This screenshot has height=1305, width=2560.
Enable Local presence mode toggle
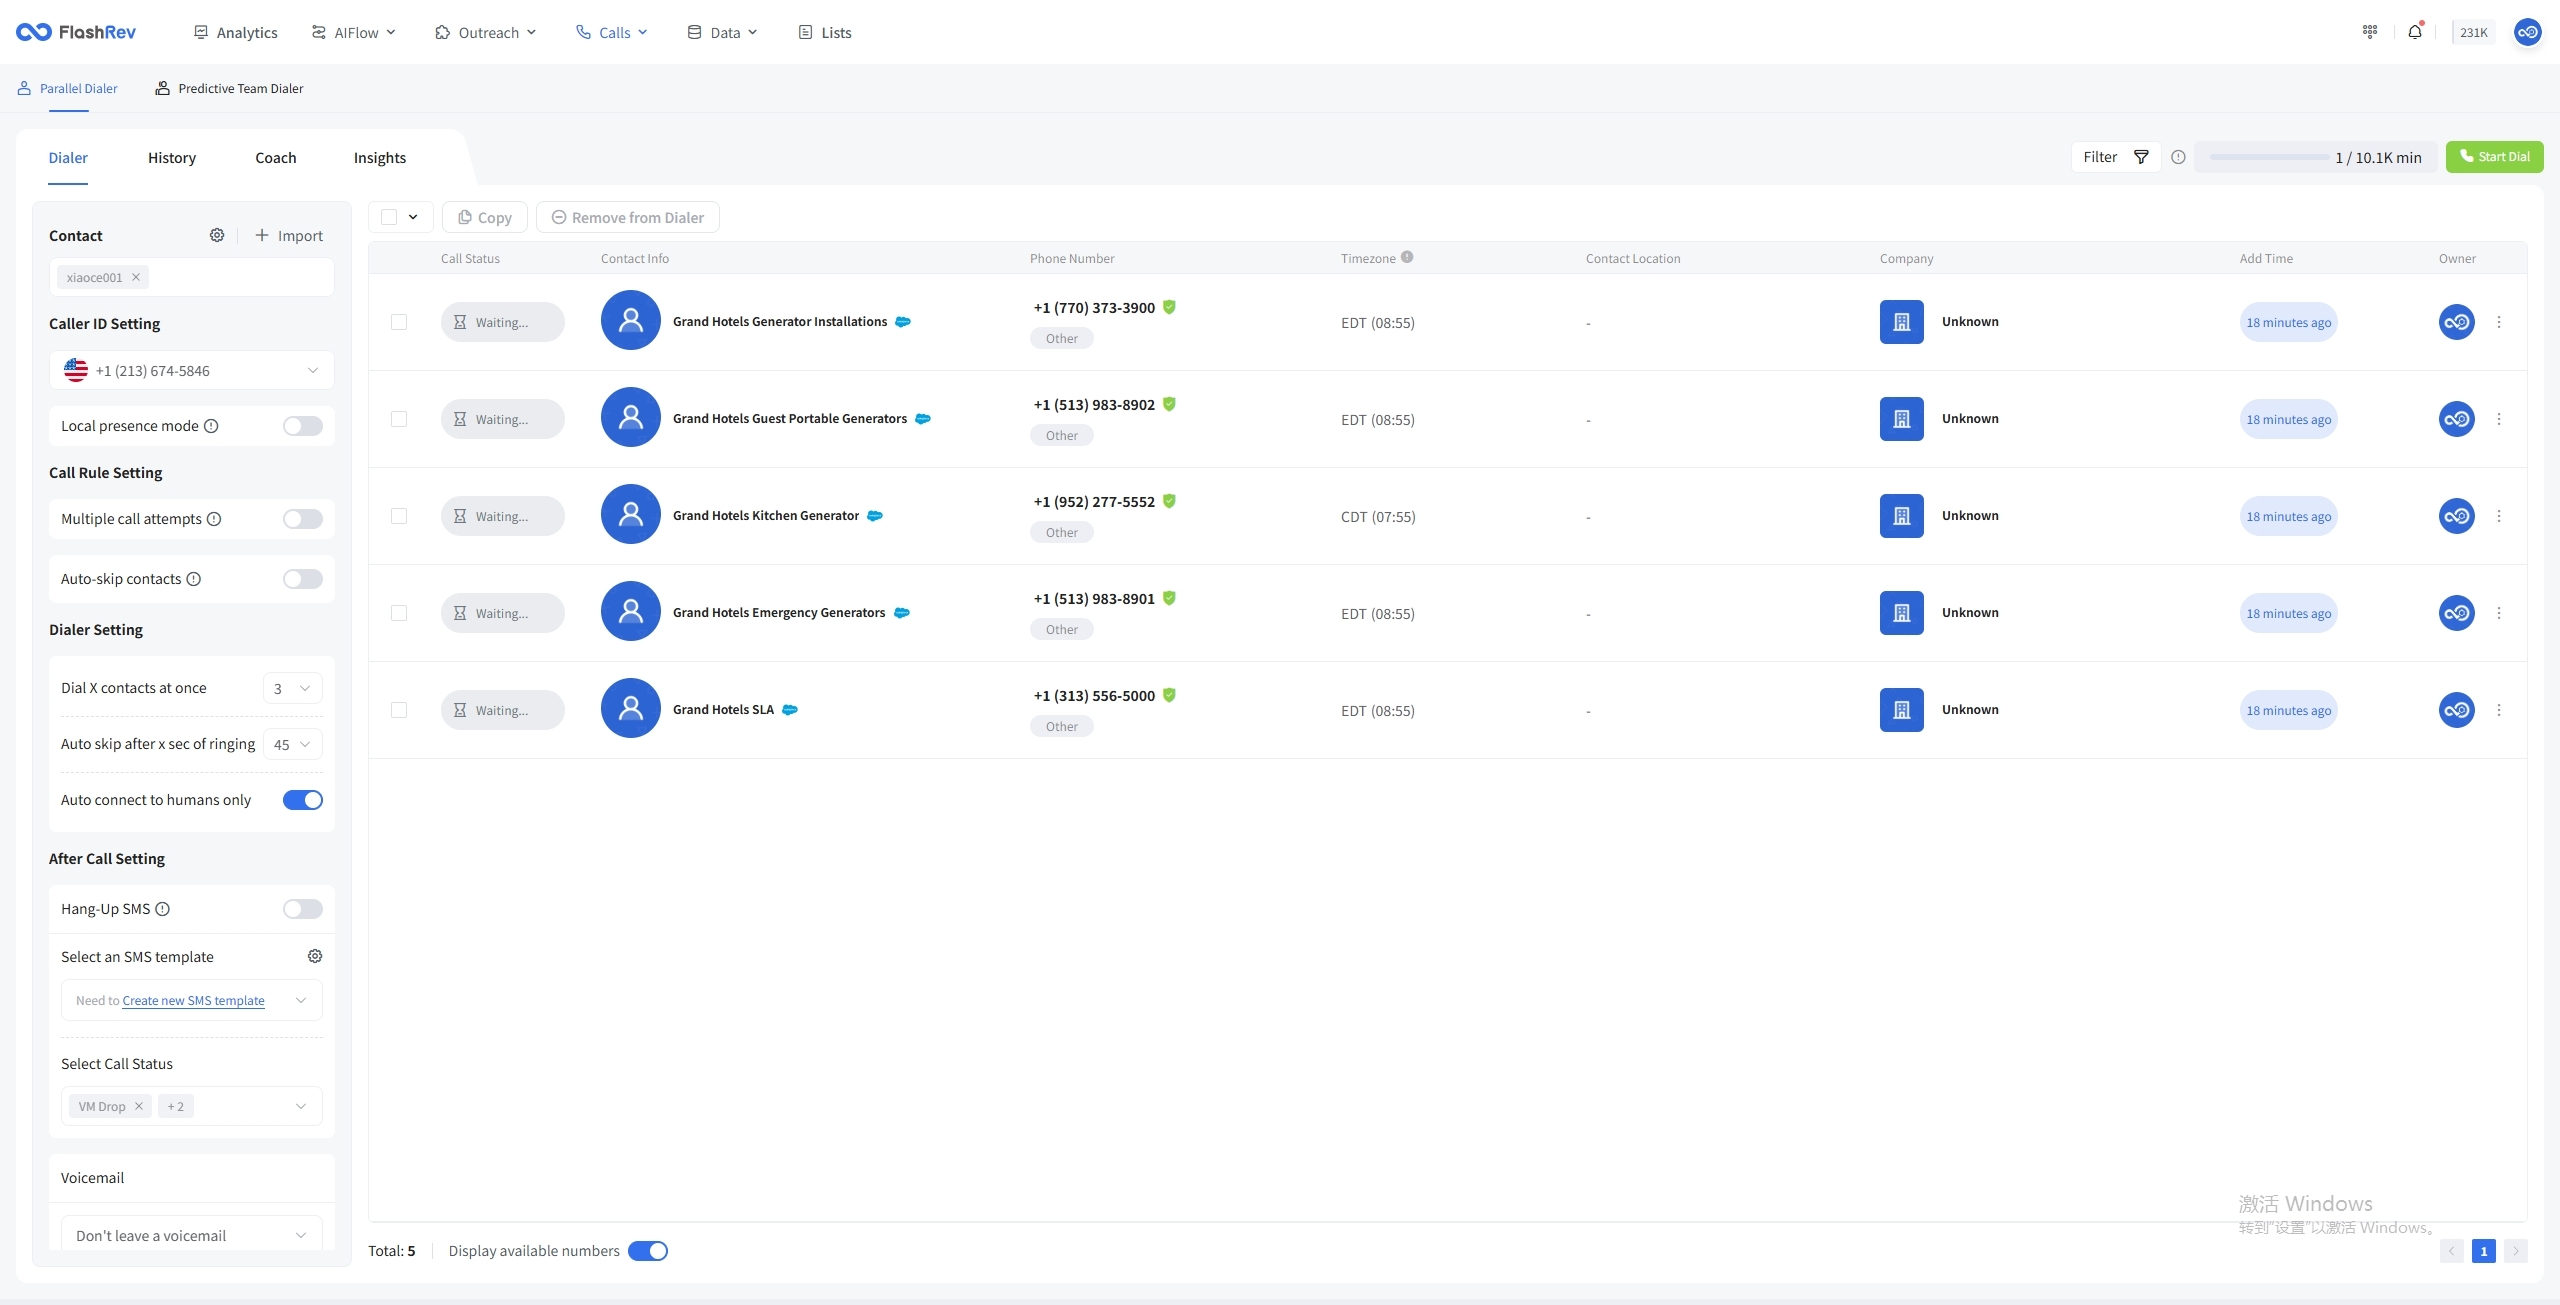click(x=302, y=426)
